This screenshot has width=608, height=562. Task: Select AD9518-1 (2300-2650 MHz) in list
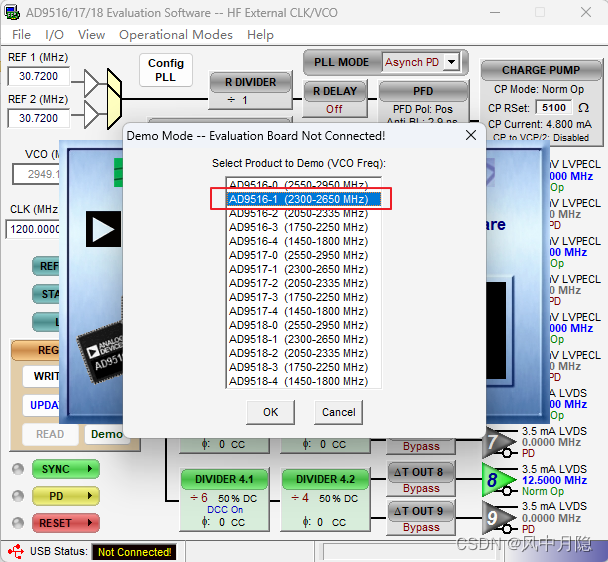coord(304,339)
